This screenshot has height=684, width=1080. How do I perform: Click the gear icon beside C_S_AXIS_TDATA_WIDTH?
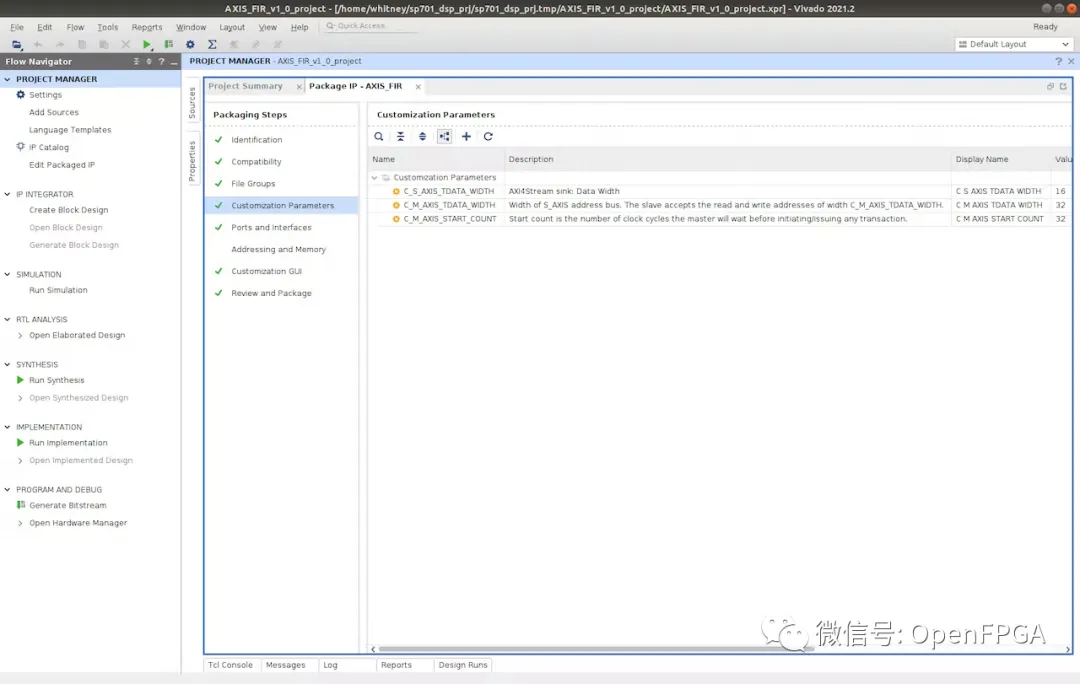(x=396, y=191)
